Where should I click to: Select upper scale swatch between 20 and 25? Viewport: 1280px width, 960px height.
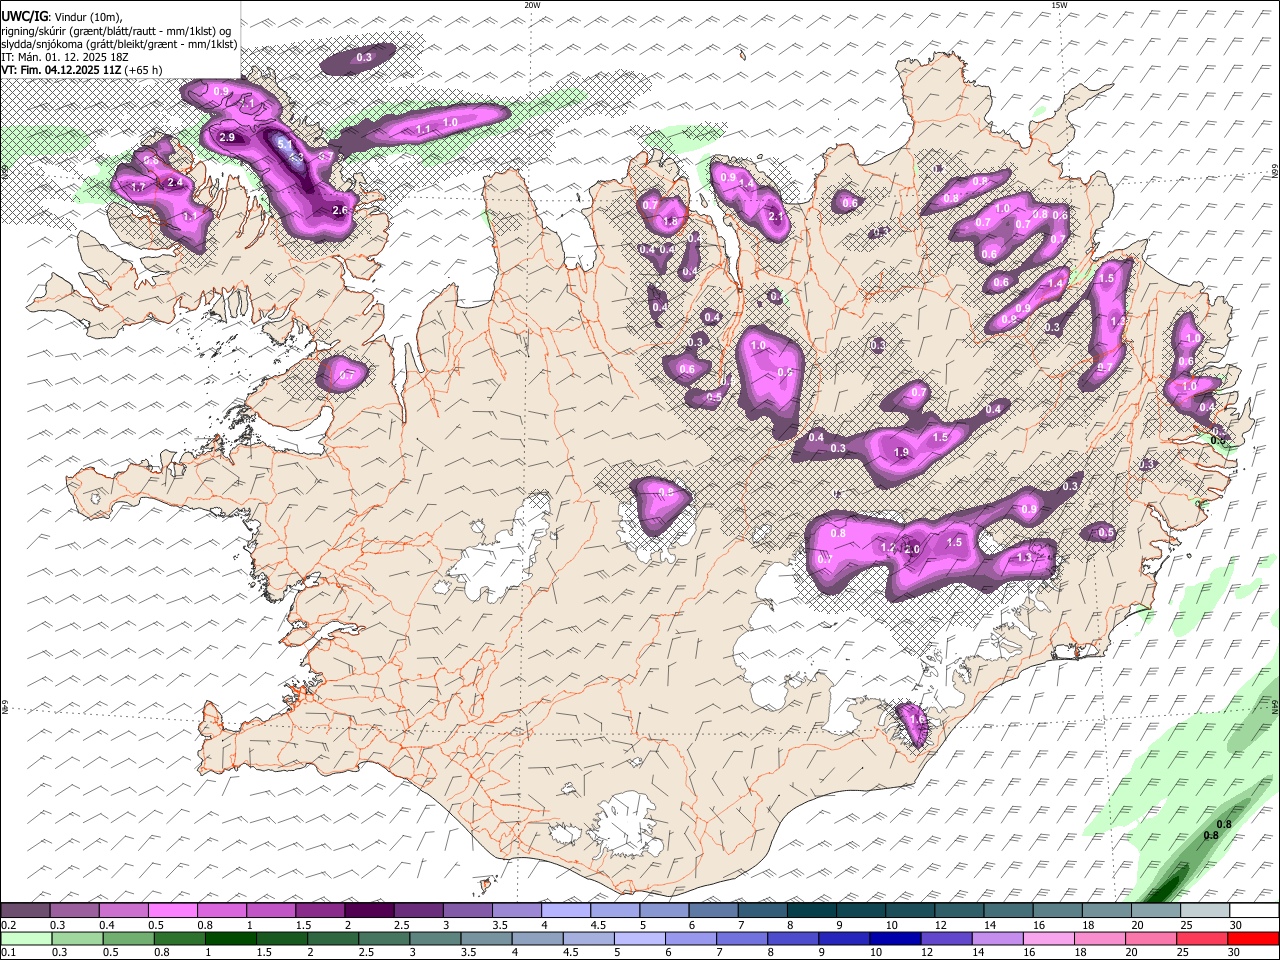1156,910
